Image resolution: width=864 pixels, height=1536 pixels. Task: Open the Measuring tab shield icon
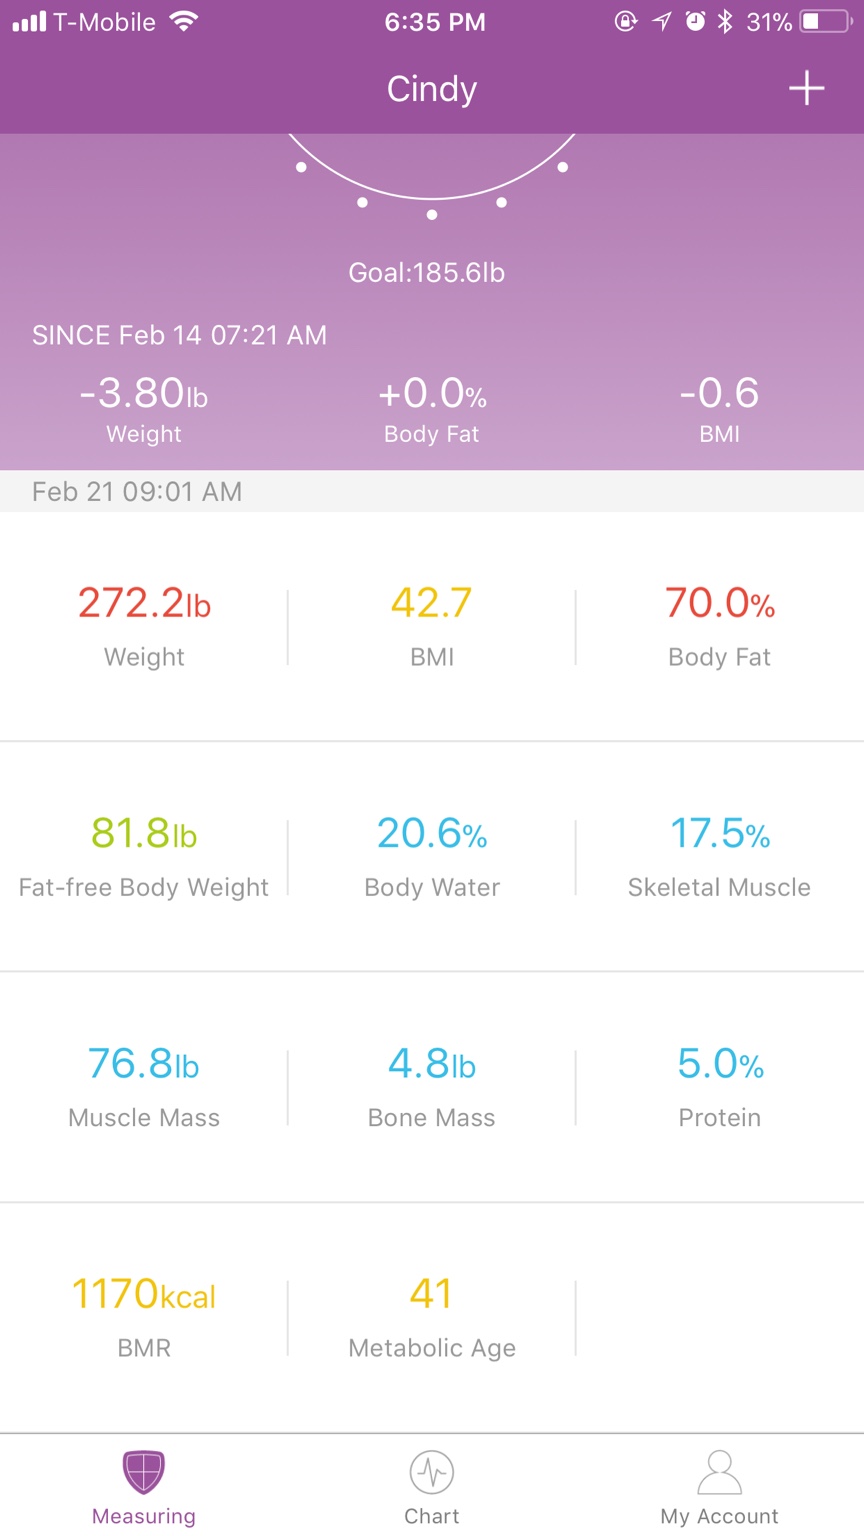[144, 1472]
